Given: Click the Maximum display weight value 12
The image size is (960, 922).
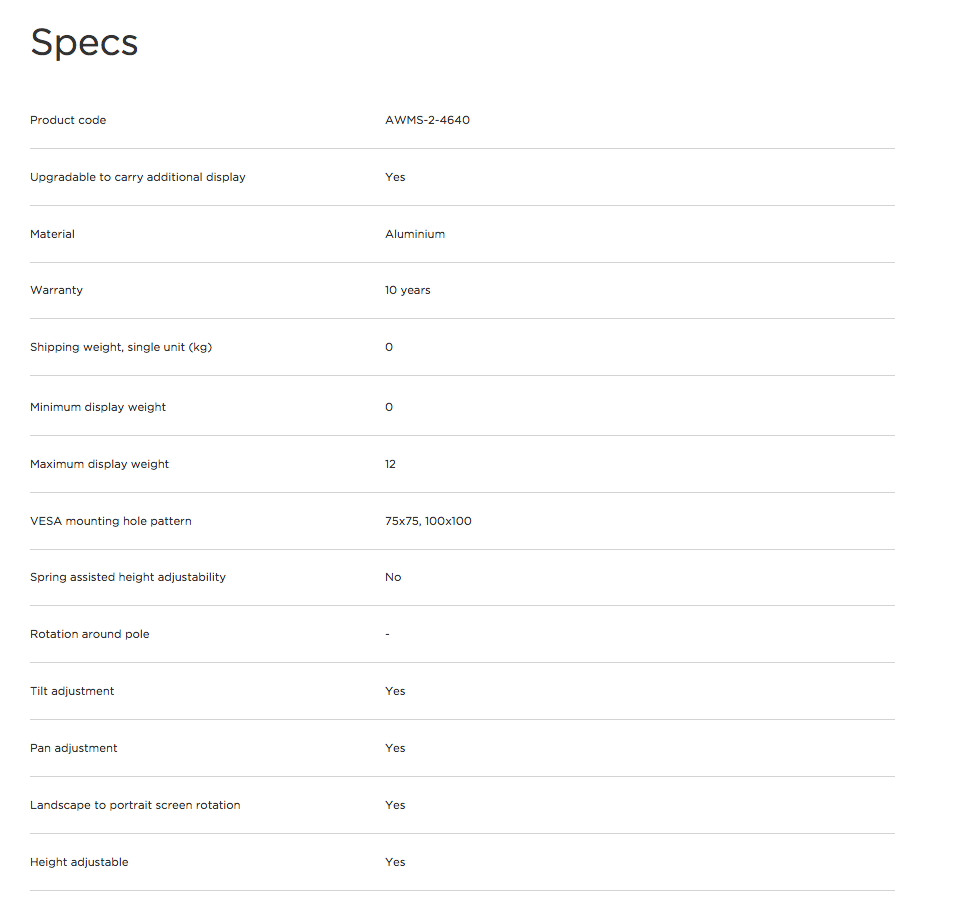Looking at the screenshot, I should click(391, 464).
